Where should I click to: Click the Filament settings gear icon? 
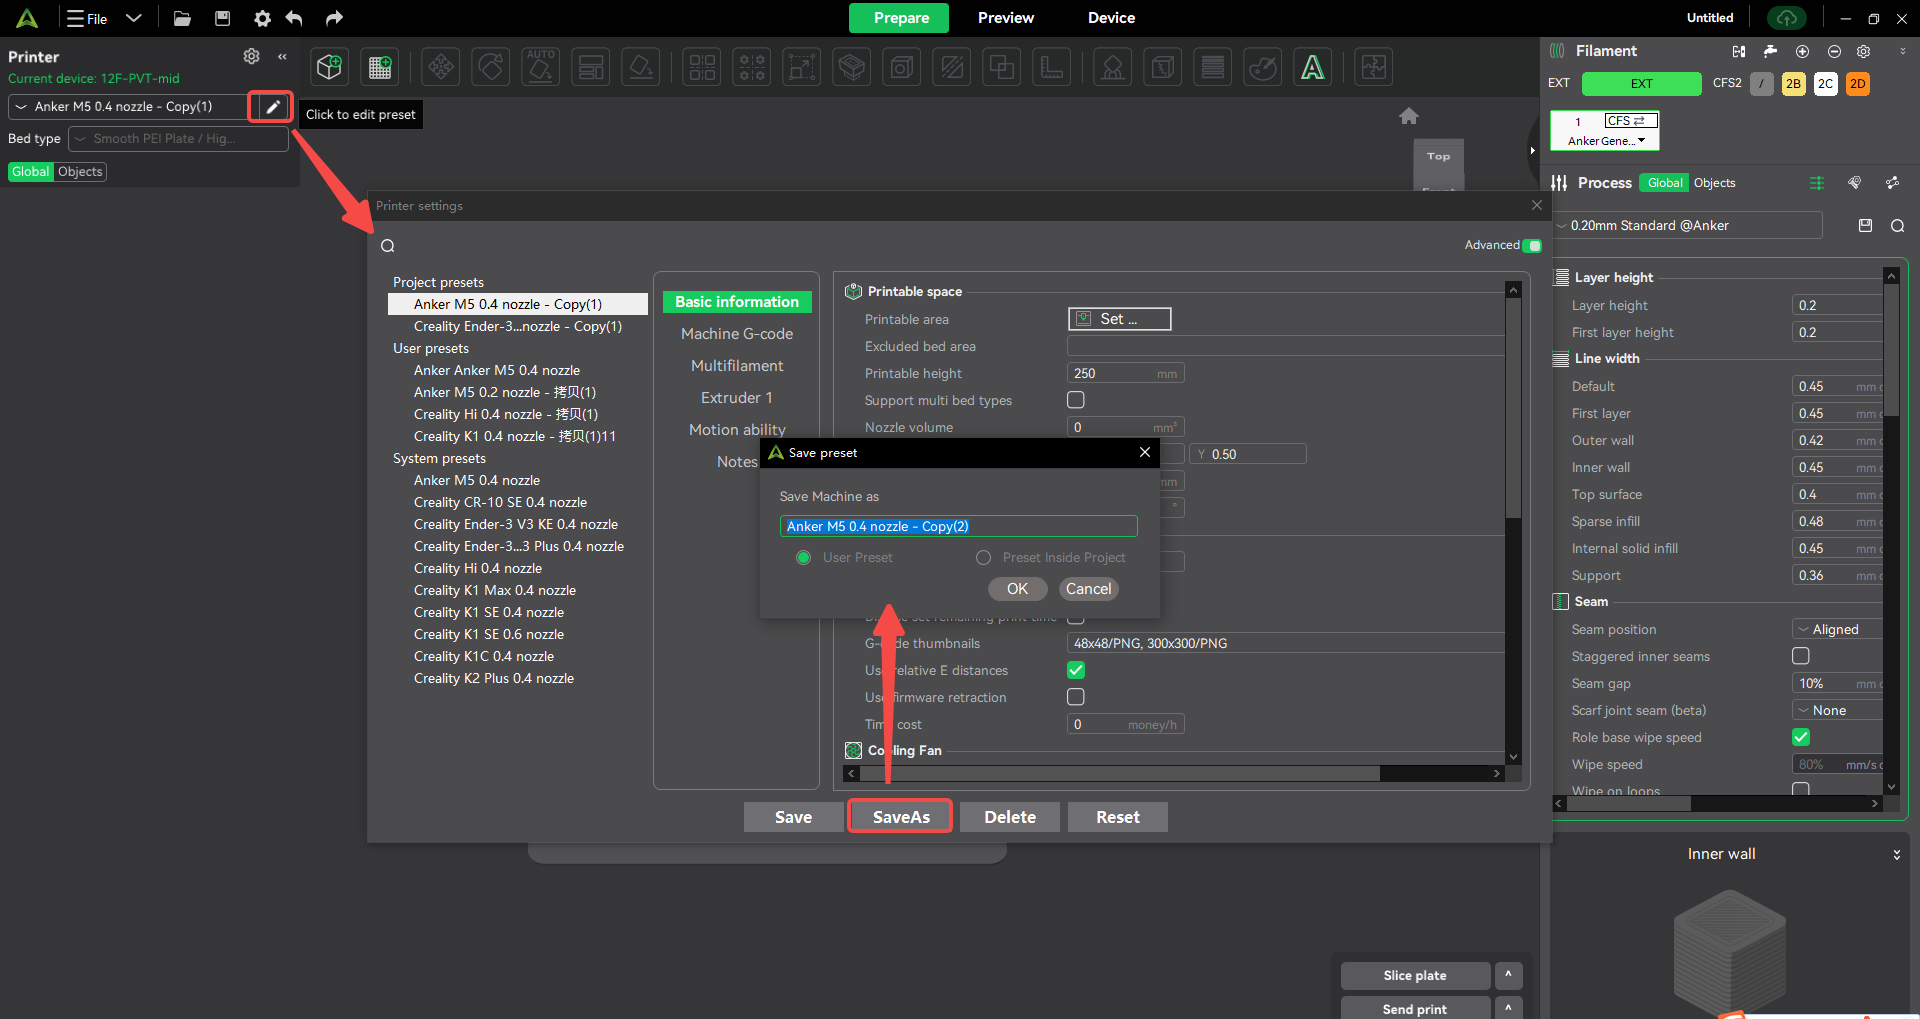[1864, 51]
